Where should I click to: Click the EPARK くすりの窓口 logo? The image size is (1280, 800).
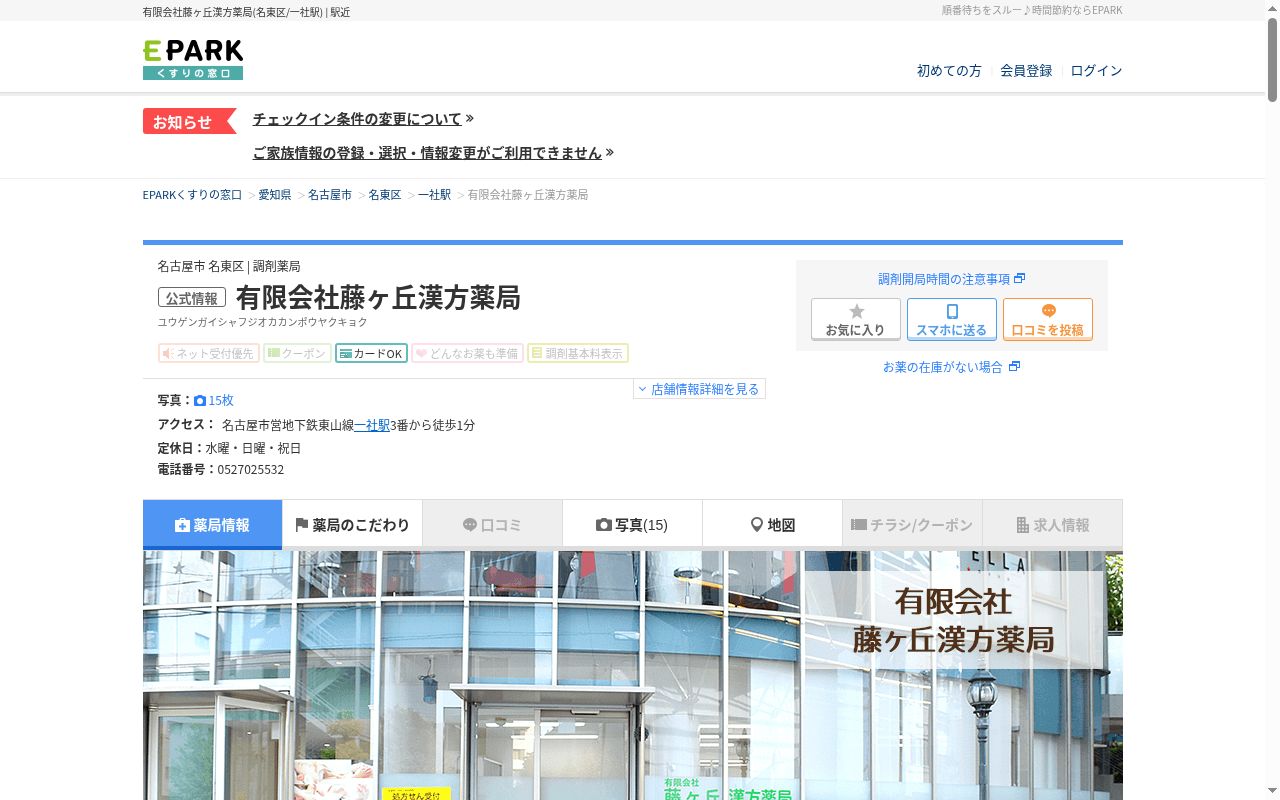pos(193,60)
